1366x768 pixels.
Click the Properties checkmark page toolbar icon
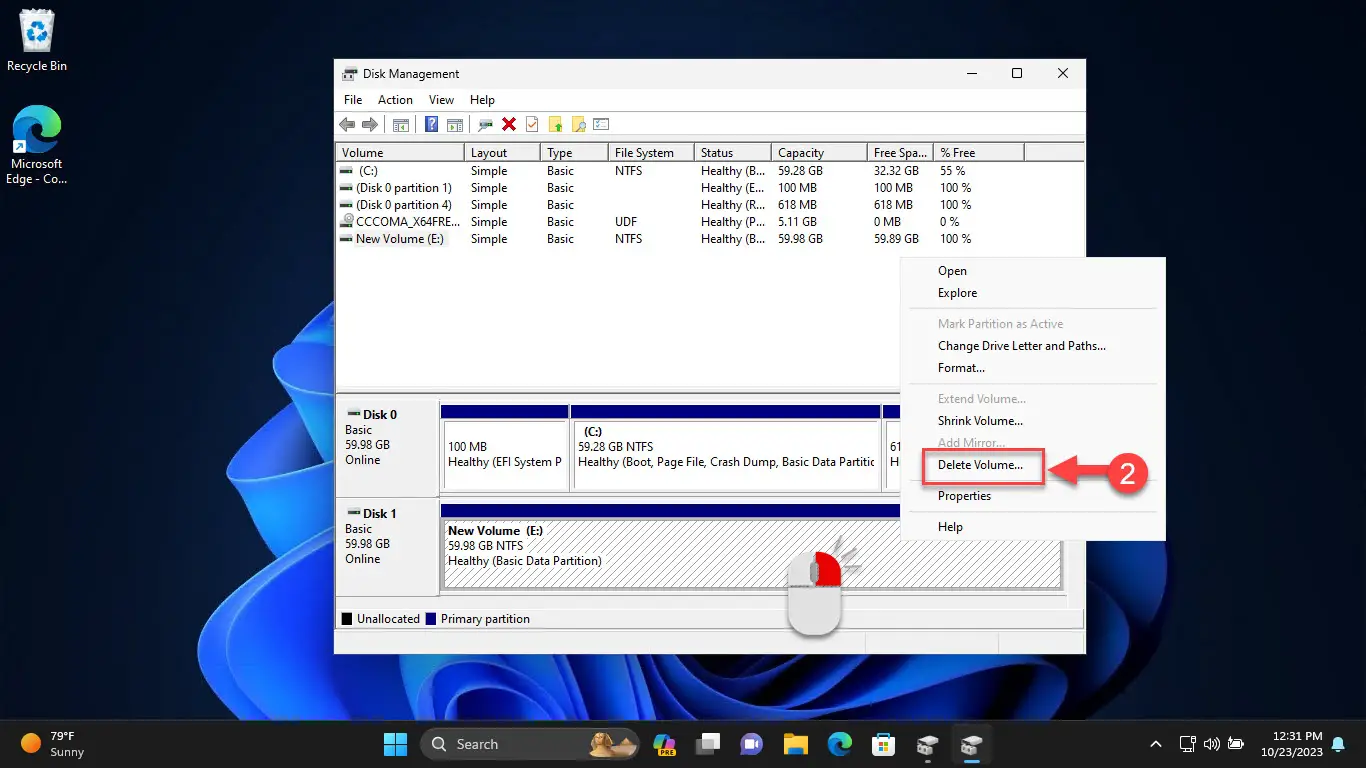[532, 125]
